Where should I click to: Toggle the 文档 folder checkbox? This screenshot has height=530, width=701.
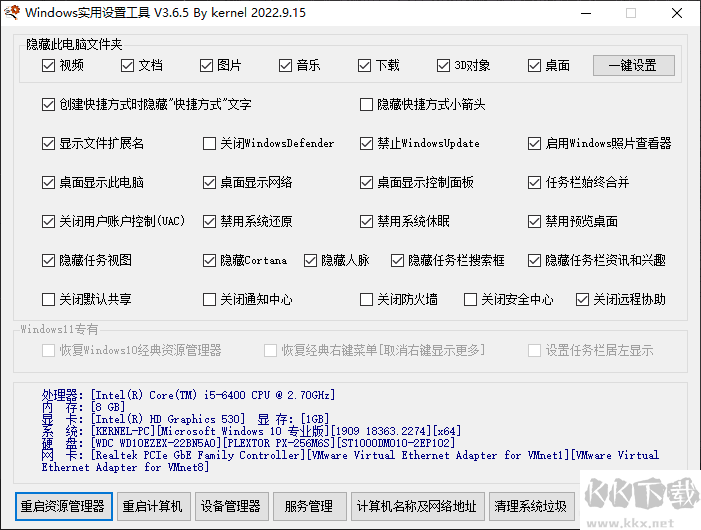tap(127, 66)
